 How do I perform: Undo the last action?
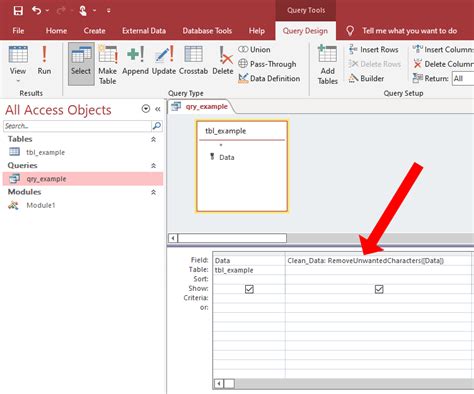pyautogui.click(x=37, y=11)
